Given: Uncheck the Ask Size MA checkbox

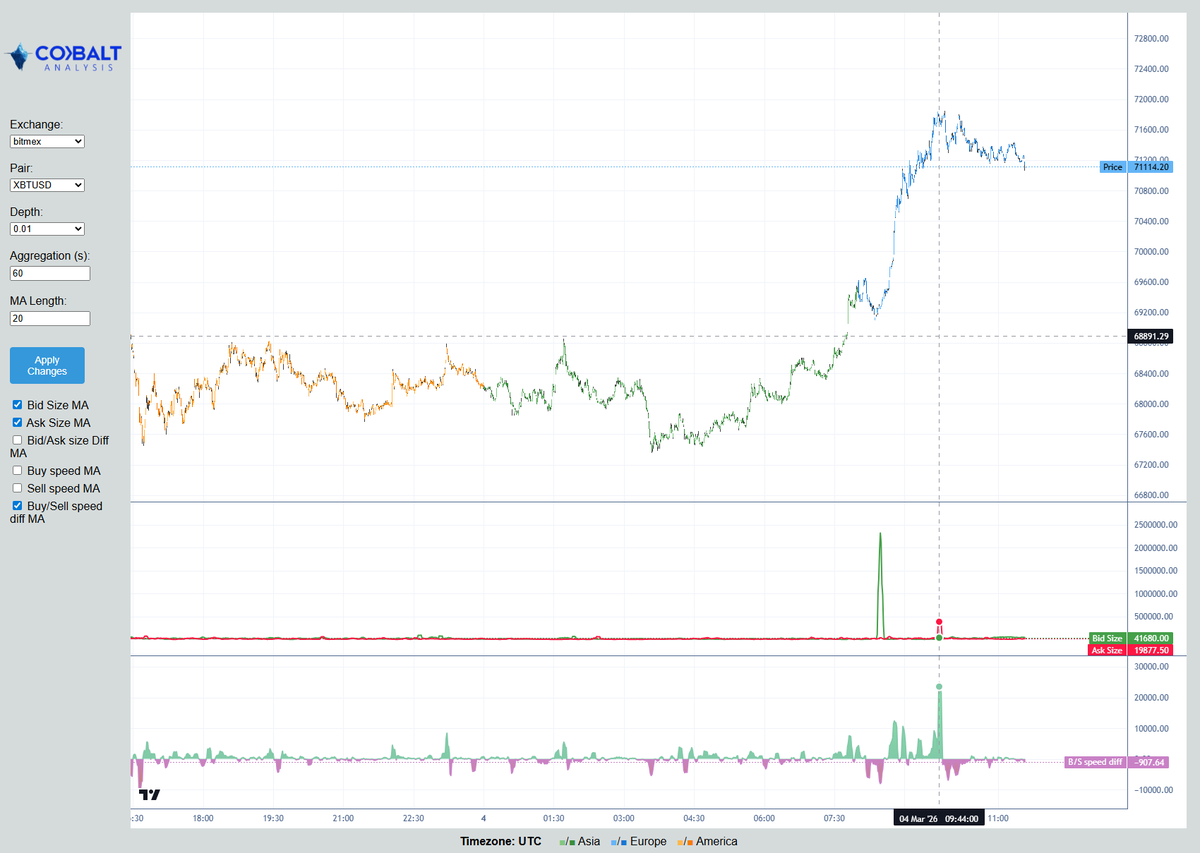Looking at the screenshot, I should coord(17,423).
